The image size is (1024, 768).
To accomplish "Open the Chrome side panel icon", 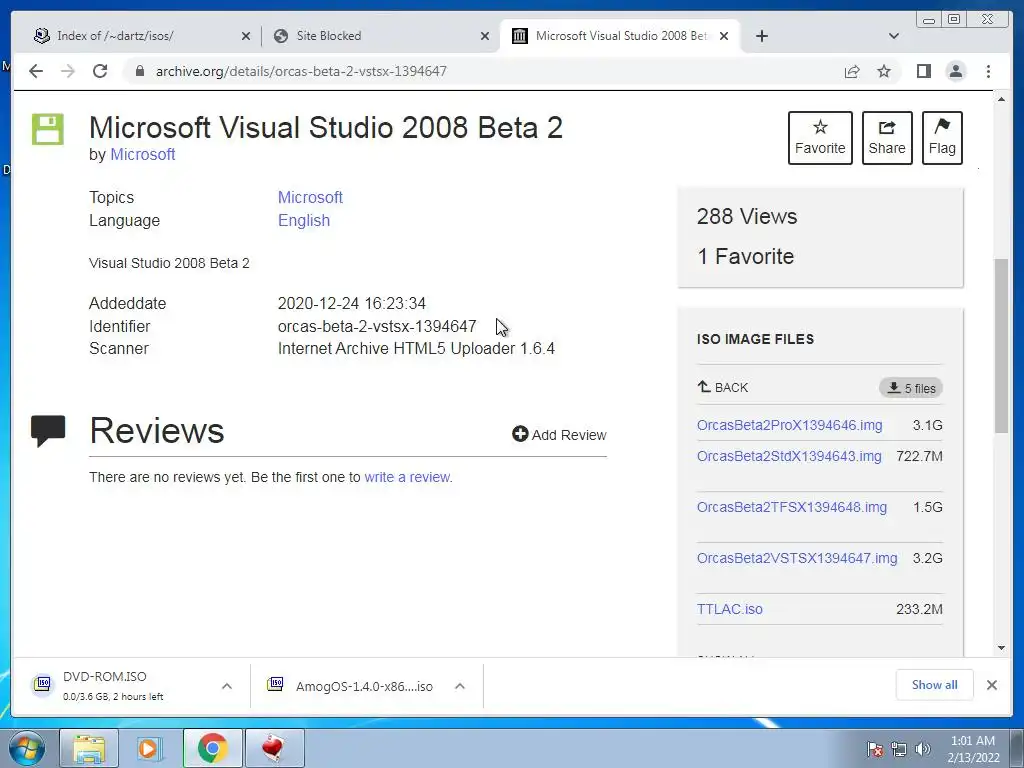I will coord(923,71).
